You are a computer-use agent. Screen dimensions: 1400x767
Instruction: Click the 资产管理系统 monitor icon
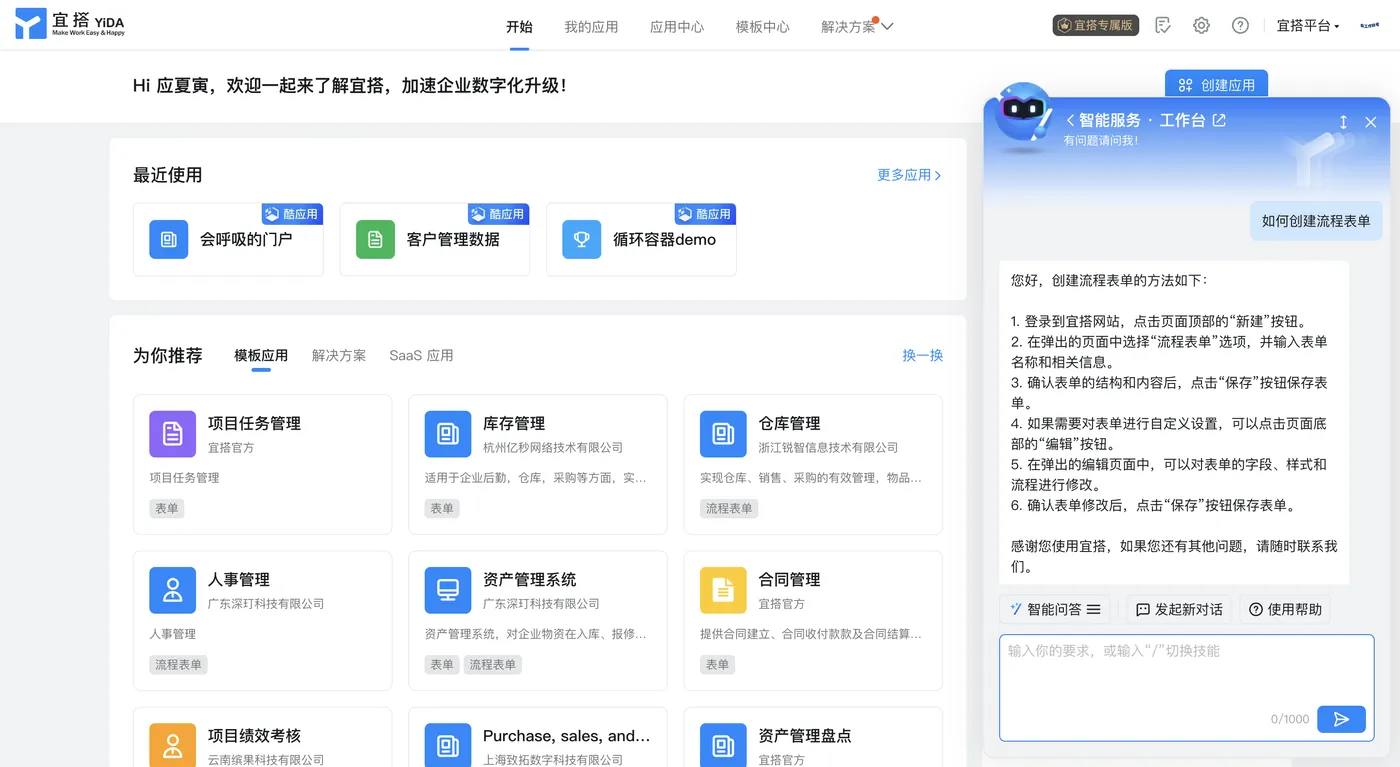(x=448, y=590)
